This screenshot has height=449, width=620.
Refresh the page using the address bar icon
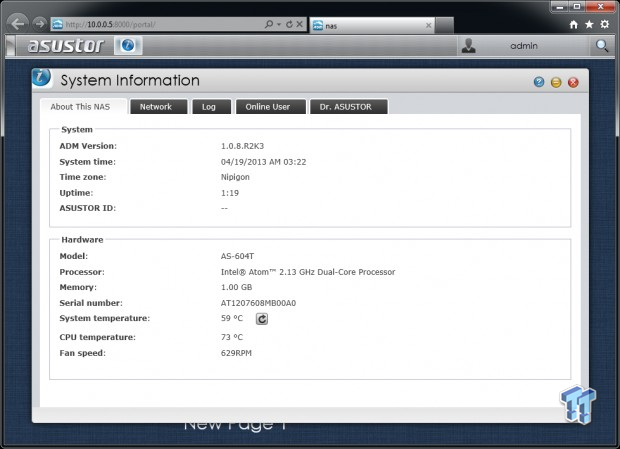tap(289, 24)
